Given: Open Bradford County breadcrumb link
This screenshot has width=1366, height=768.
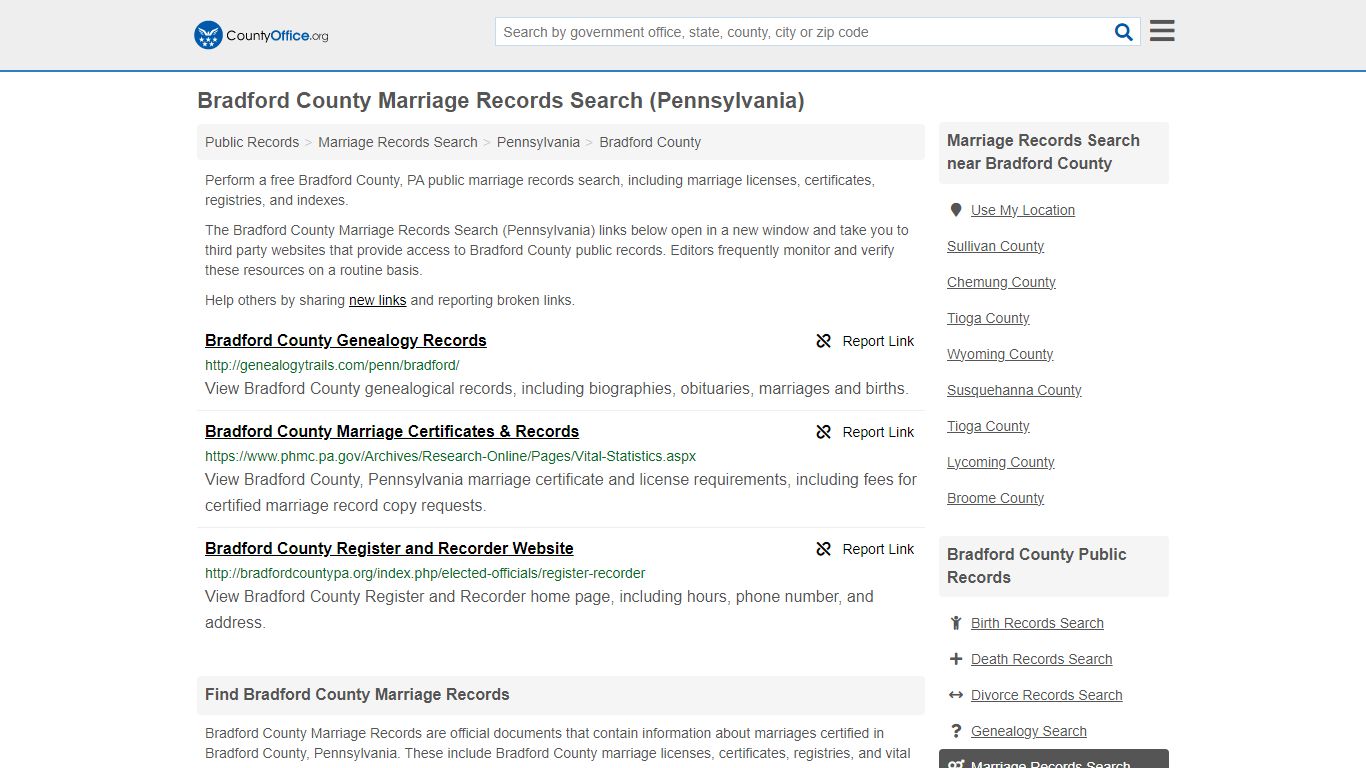Looking at the screenshot, I should 650,142.
